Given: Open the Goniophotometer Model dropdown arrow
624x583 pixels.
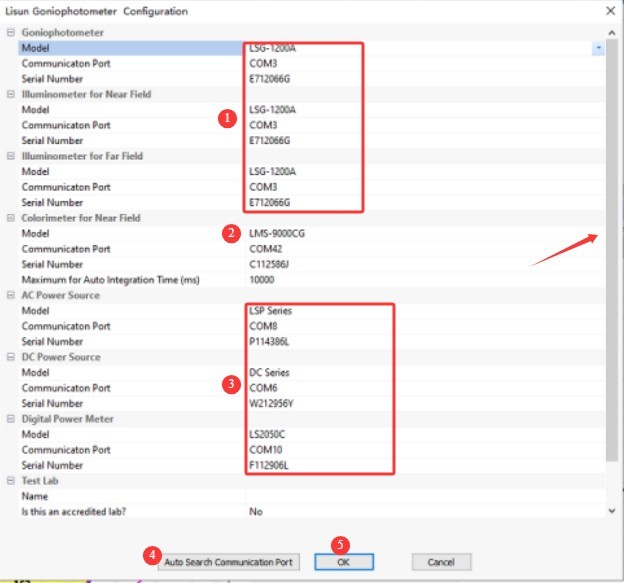Looking at the screenshot, I should 598,48.
